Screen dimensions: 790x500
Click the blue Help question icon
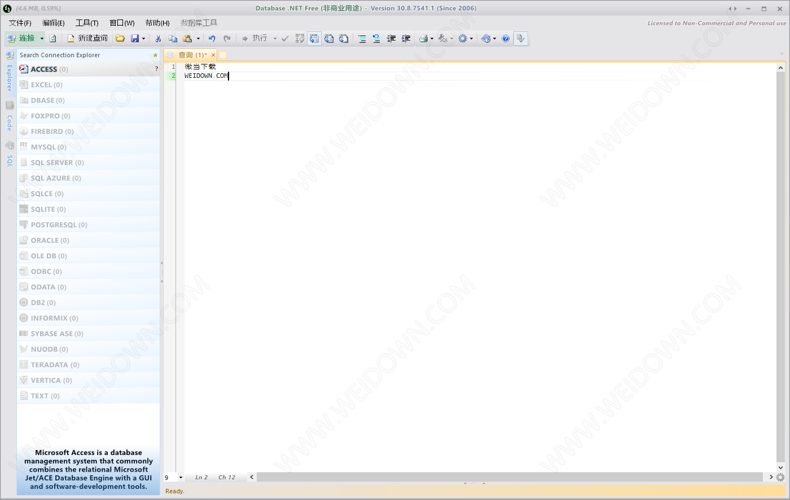click(506, 39)
